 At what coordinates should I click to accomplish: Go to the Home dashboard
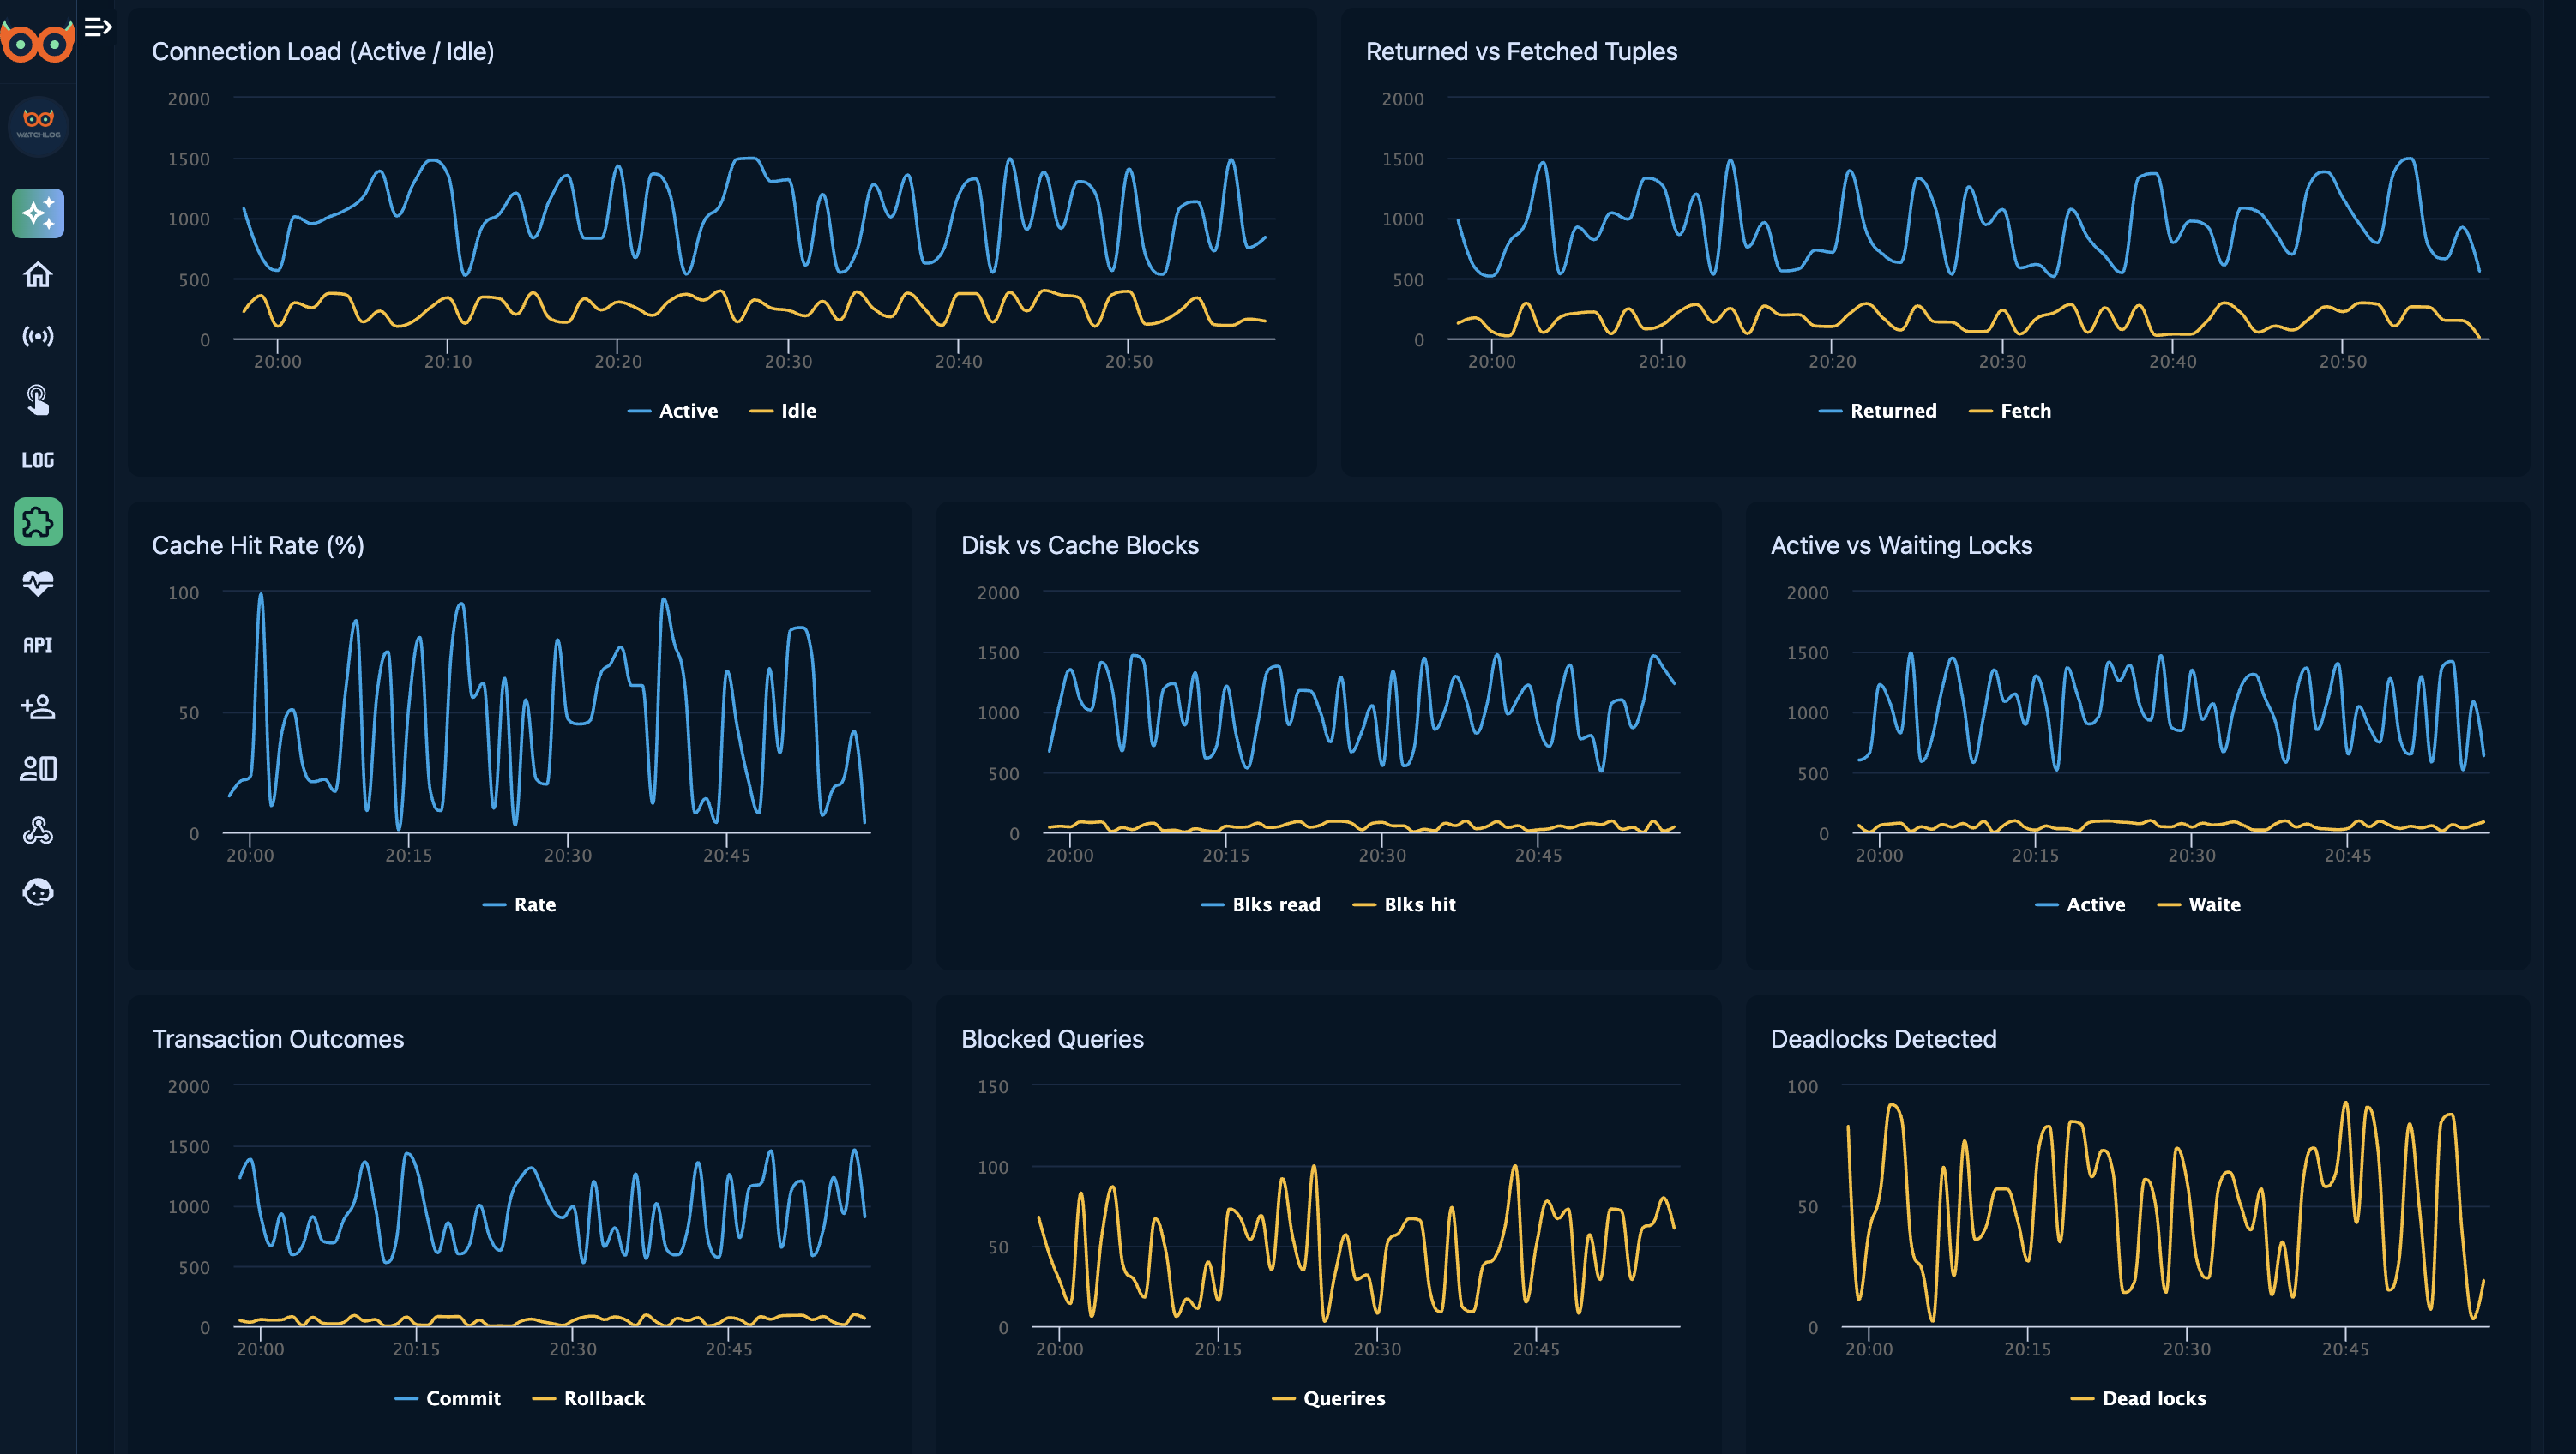pos(38,275)
